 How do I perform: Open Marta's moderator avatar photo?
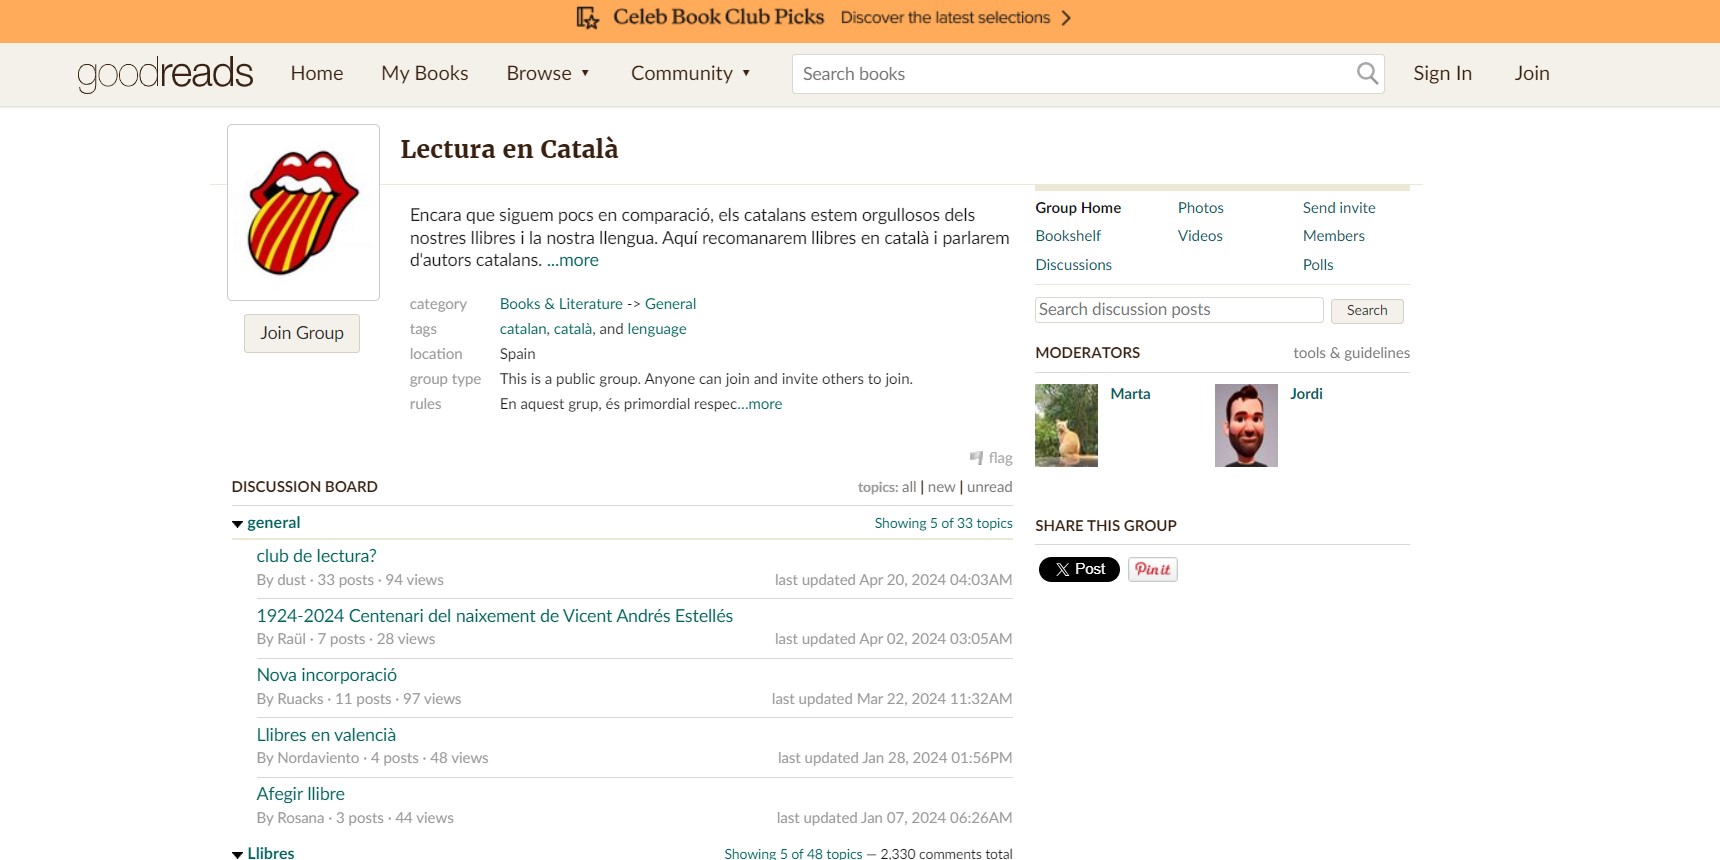click(1066, 425)
